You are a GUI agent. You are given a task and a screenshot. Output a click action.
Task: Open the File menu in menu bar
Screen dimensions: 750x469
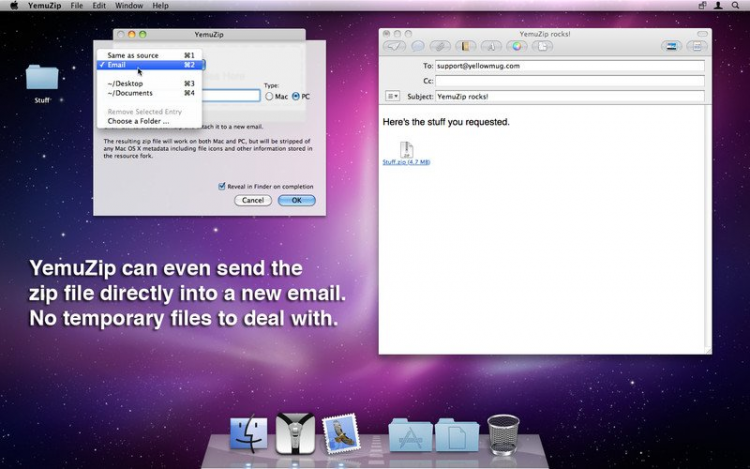coord(77,6)
